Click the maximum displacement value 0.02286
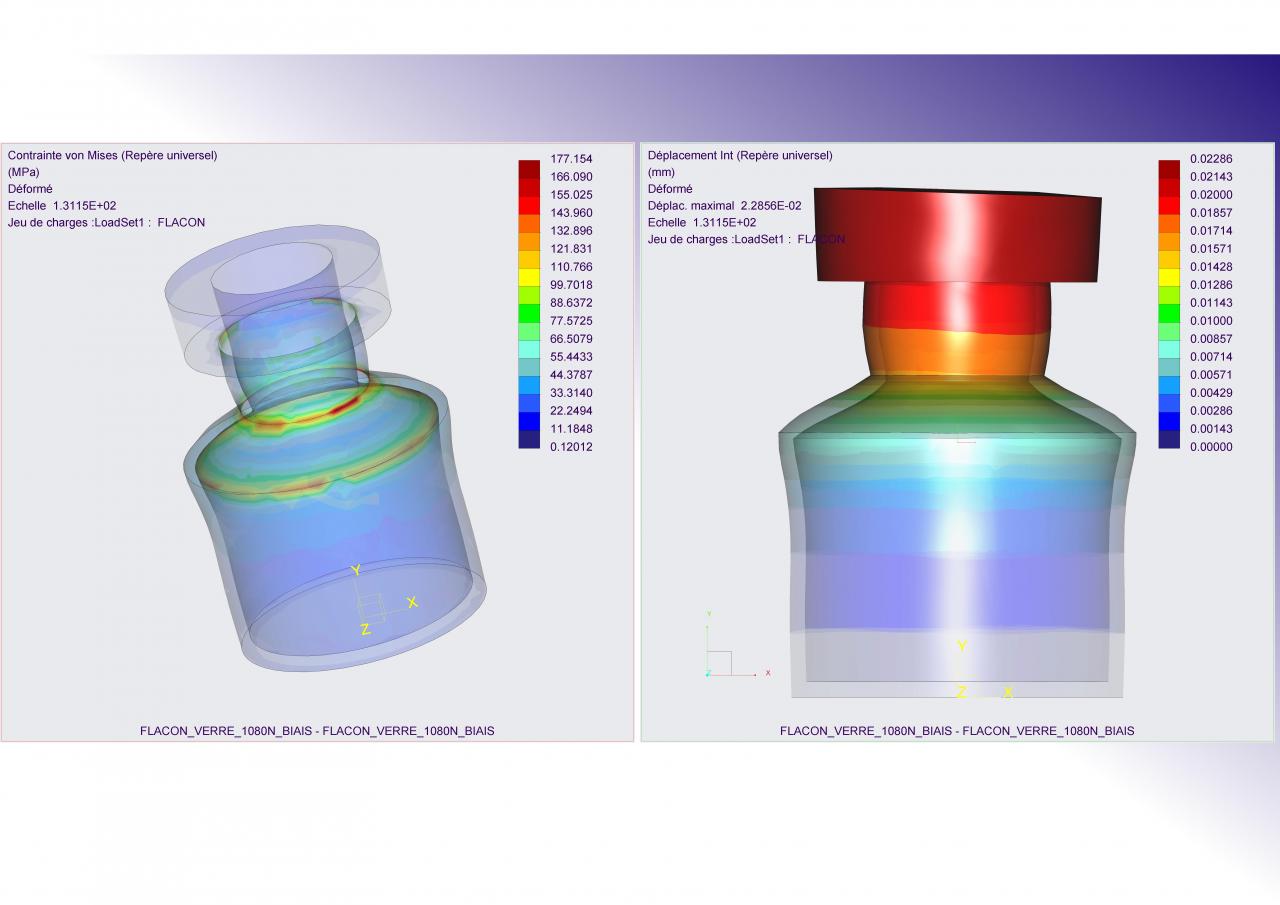 click(1211, 159)
